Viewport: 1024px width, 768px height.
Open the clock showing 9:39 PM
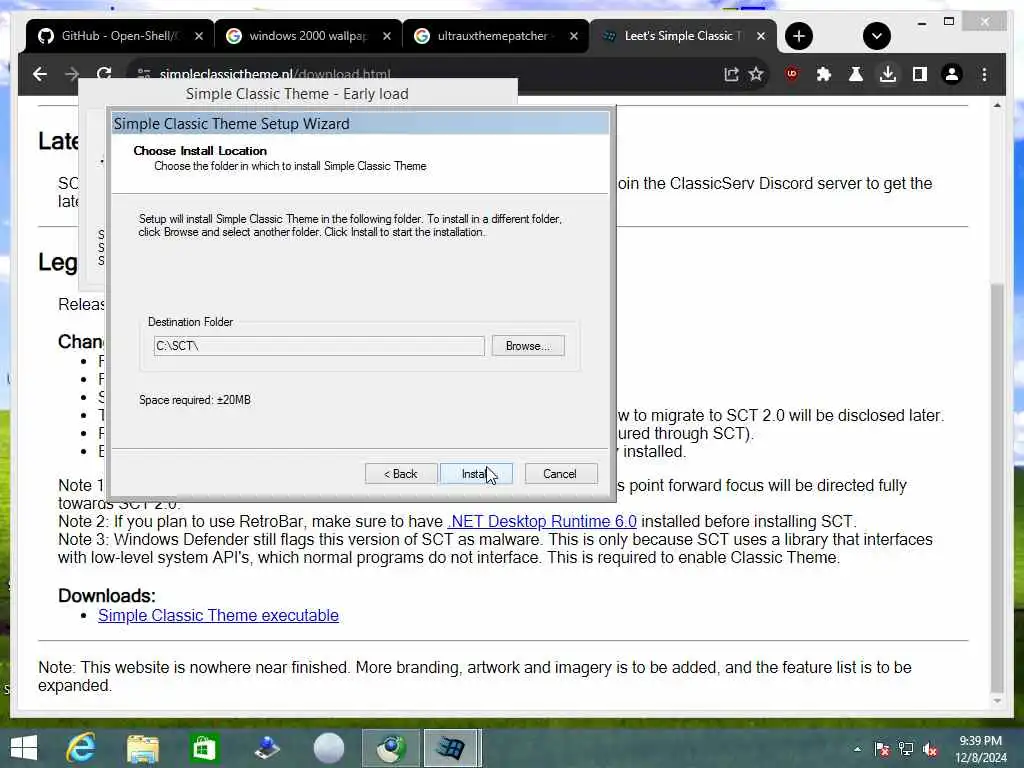980,748
